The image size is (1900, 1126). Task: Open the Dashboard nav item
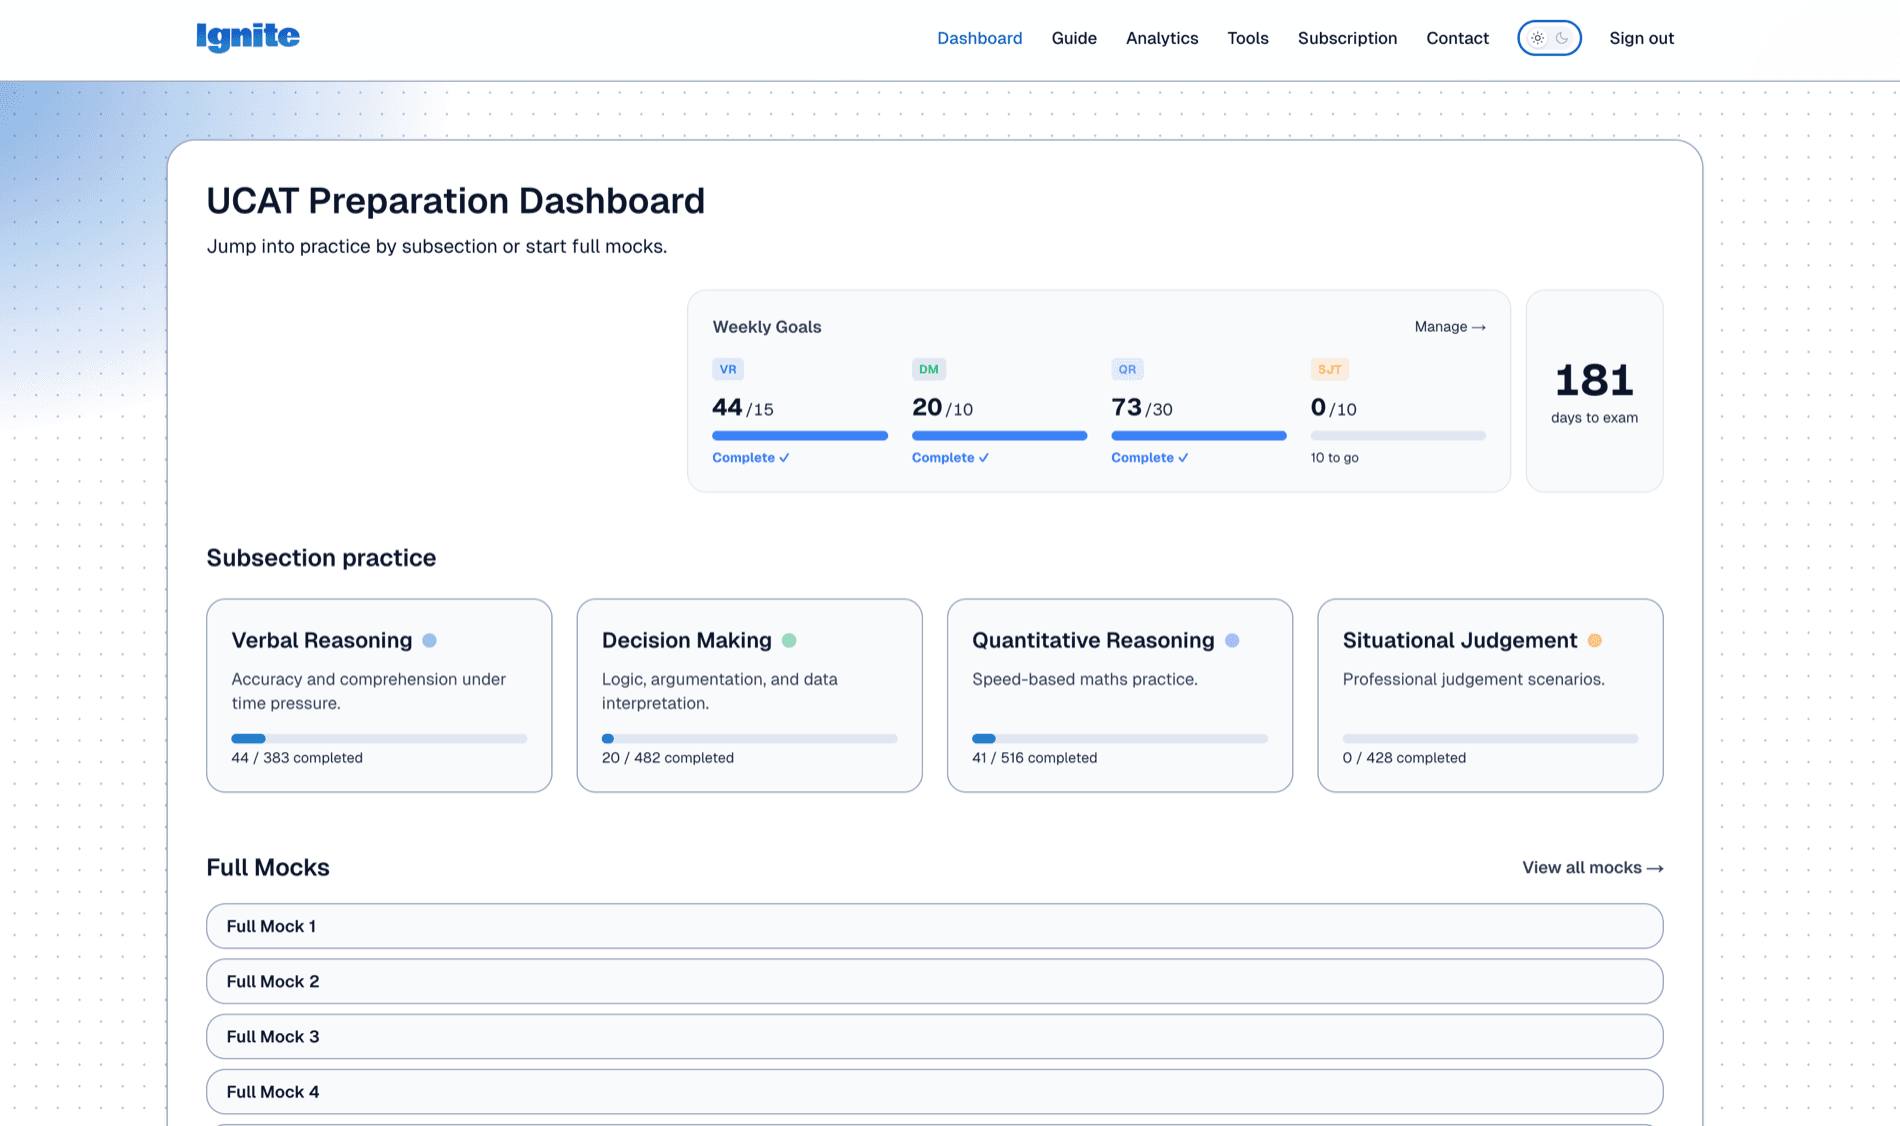pyautogui.click(x=979, y=38)
